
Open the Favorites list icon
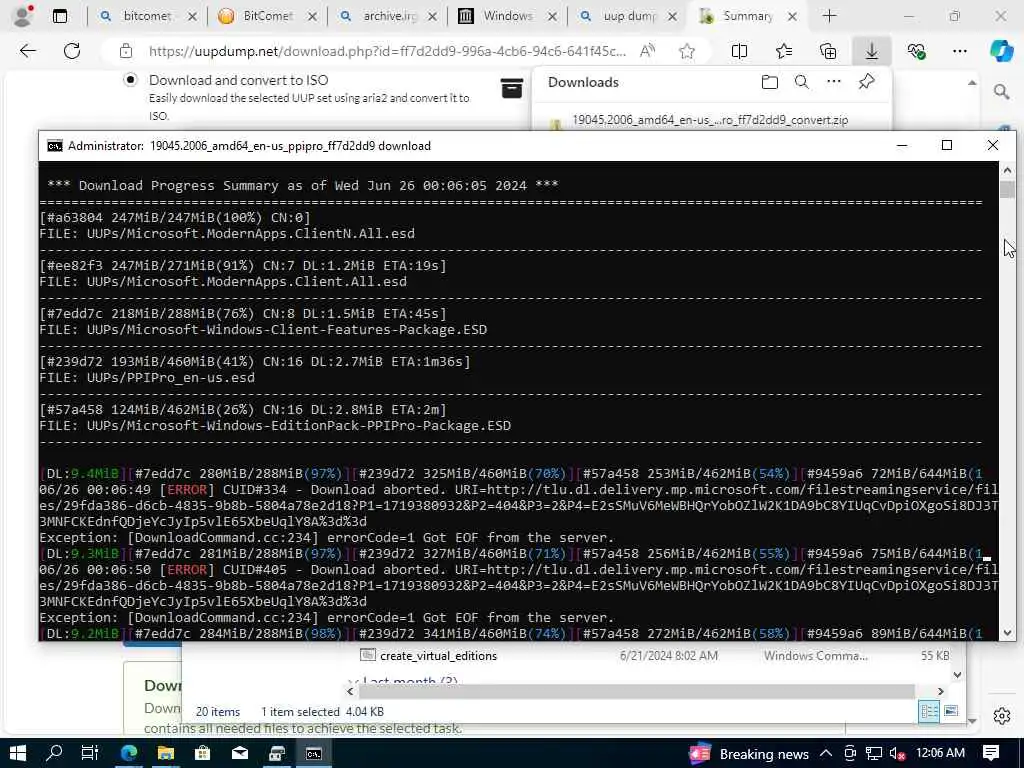pyautogui.click(x=784, y=51)
